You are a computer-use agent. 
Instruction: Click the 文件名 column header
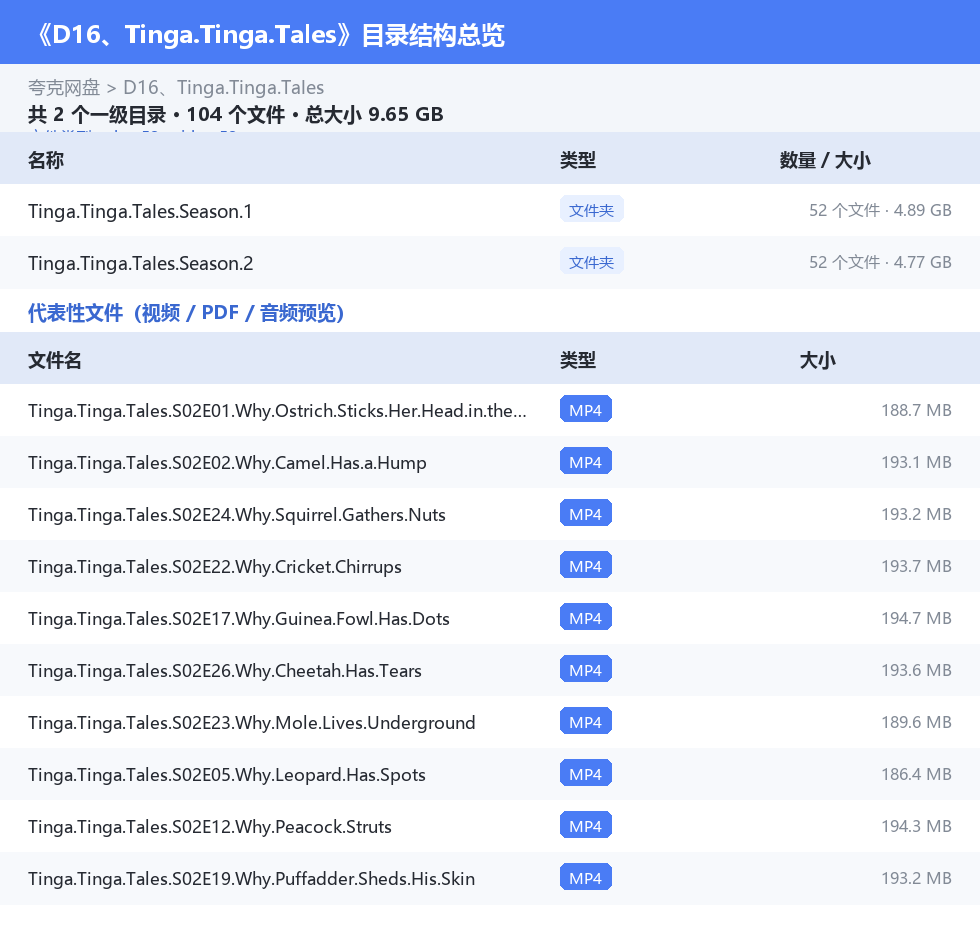(54, 360)
